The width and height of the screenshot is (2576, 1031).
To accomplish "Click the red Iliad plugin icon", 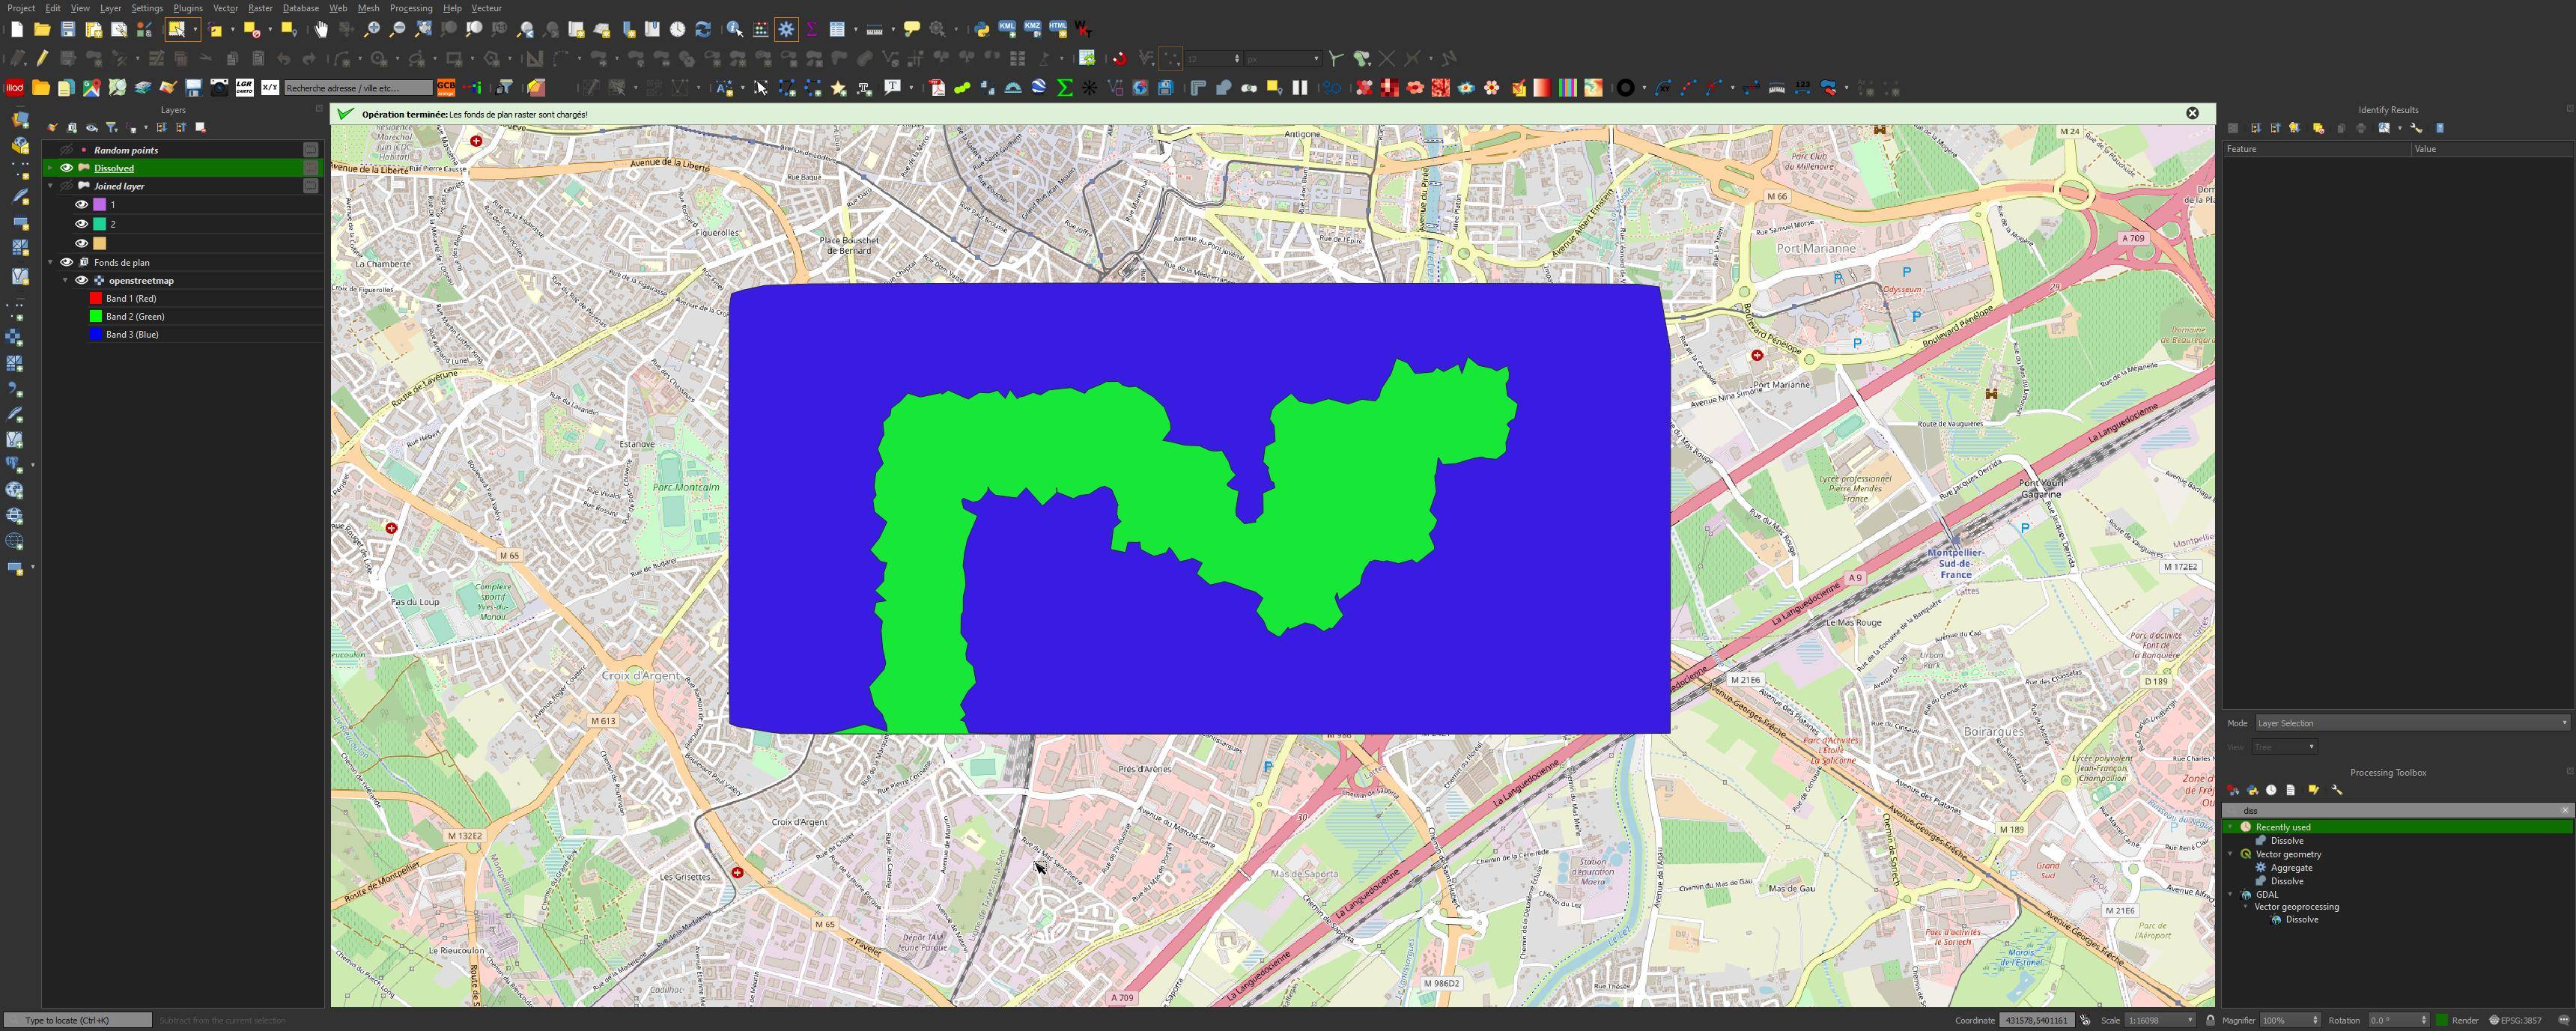I will tap(15, 88).
